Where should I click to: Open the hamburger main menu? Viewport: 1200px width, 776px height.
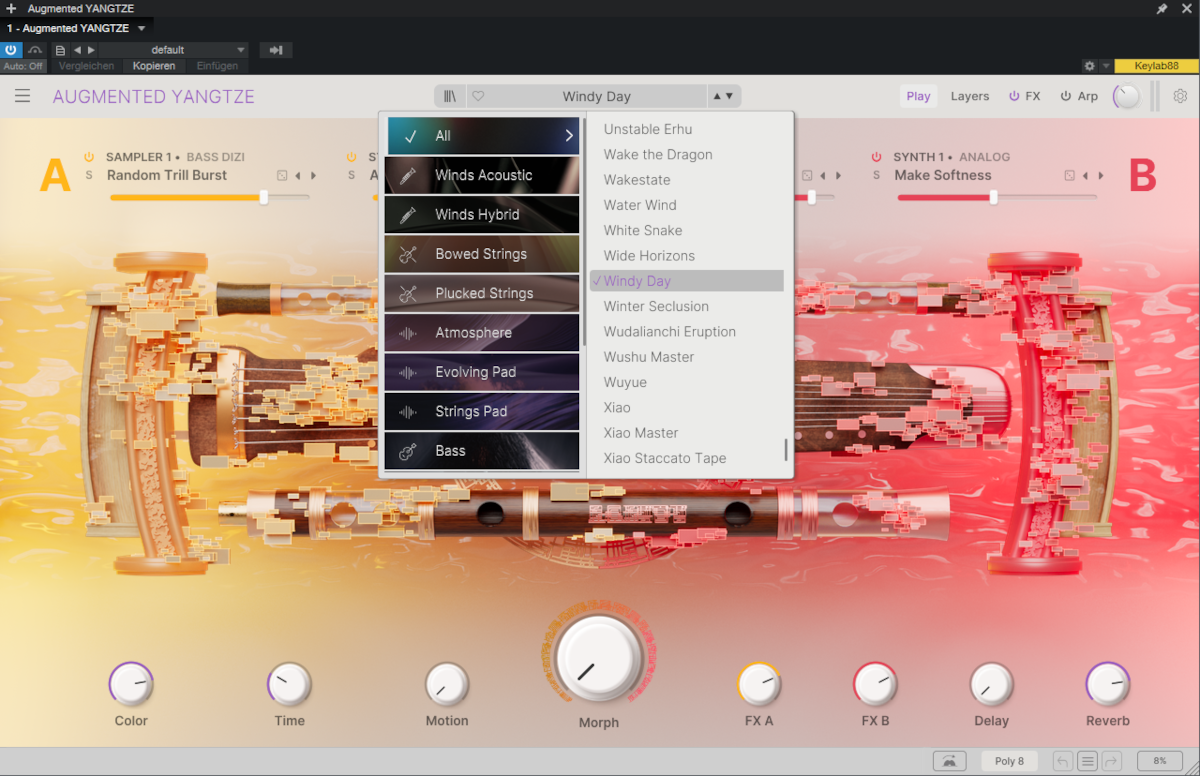pyautogui.click(x=22, y=96)
